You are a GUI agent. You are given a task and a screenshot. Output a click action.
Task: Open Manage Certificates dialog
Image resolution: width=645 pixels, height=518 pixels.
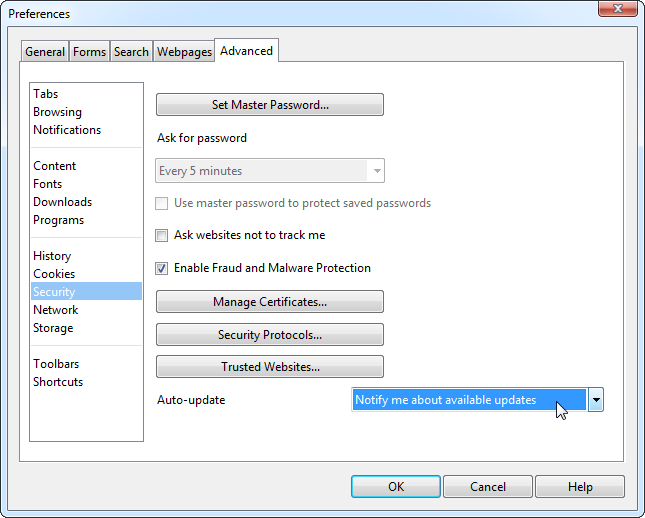point(270,302)
